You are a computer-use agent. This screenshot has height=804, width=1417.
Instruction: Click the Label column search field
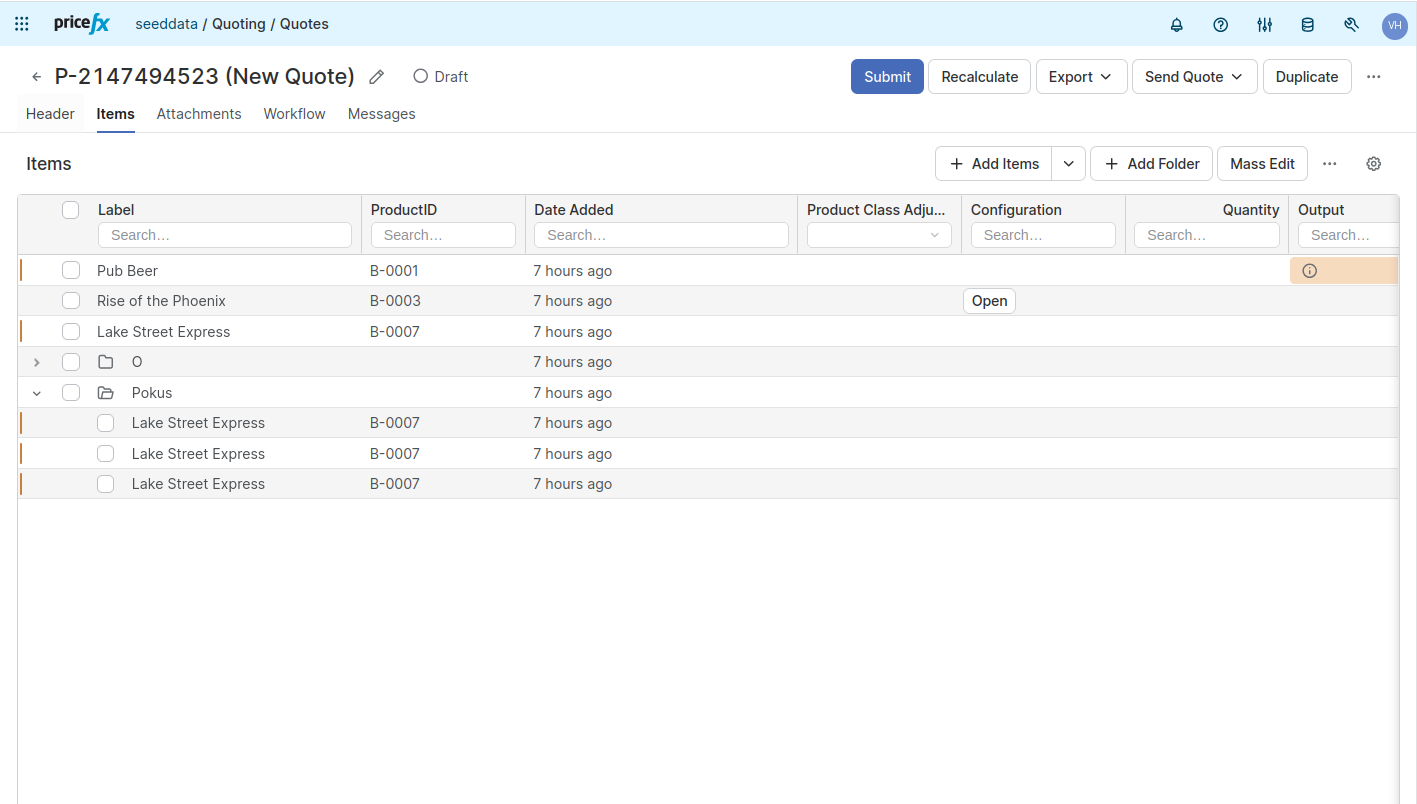tap(225, 235)
